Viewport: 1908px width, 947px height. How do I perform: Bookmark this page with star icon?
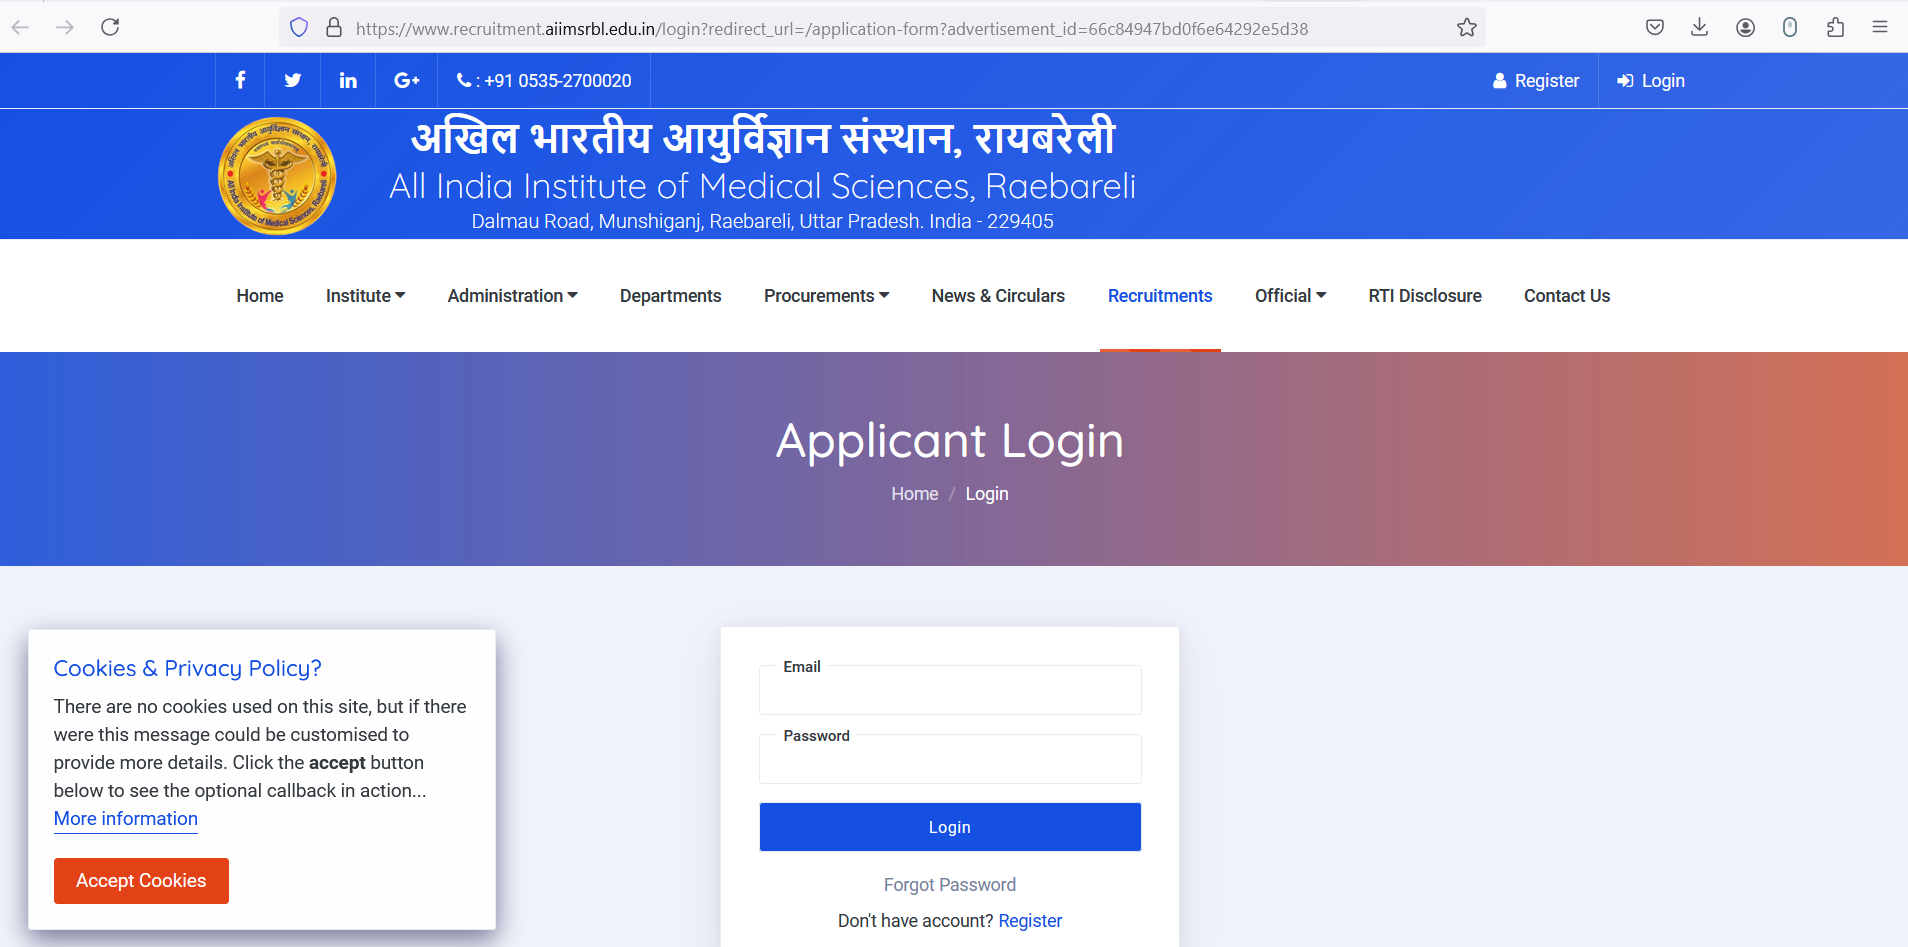coord(1466,28)
